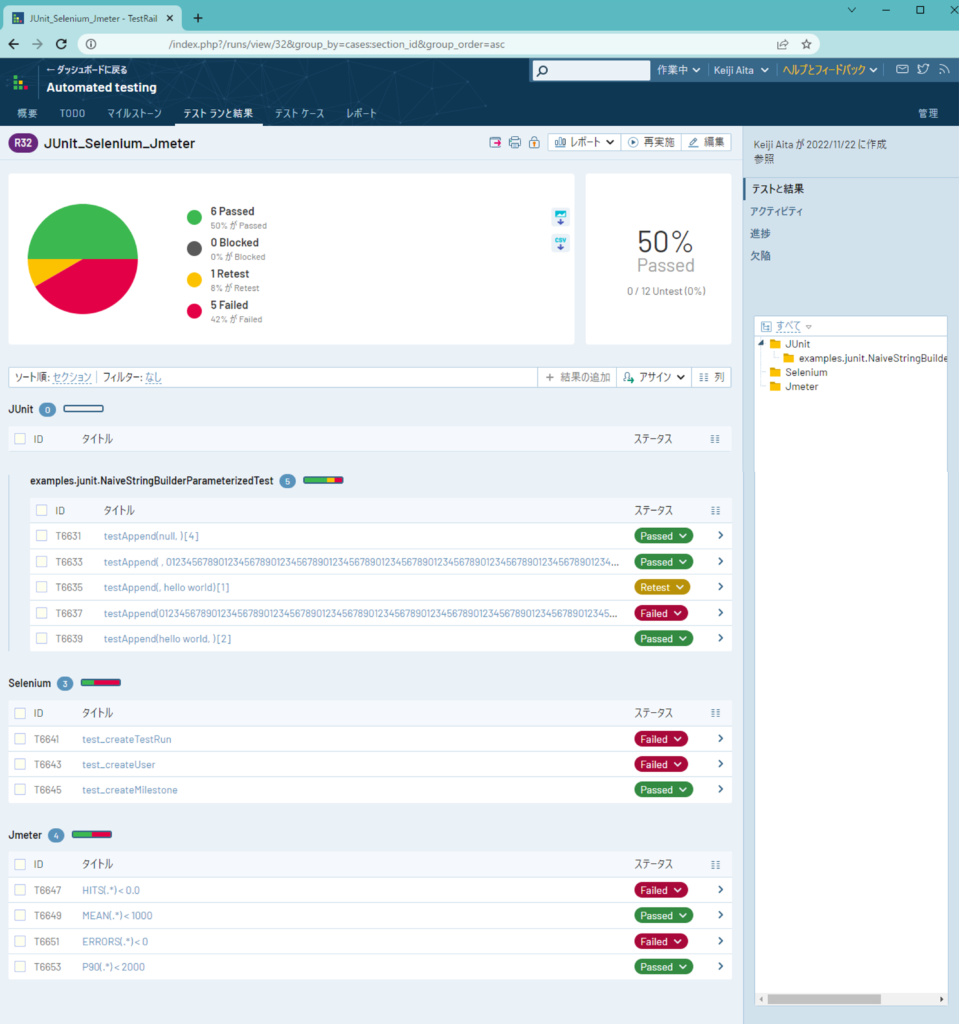Open the マイルストーン tab

(x=131, y=113)
